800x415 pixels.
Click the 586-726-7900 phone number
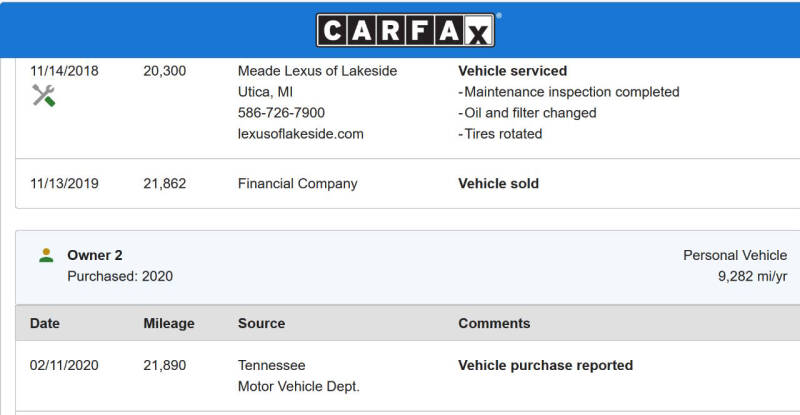click(x=281, y=113)
